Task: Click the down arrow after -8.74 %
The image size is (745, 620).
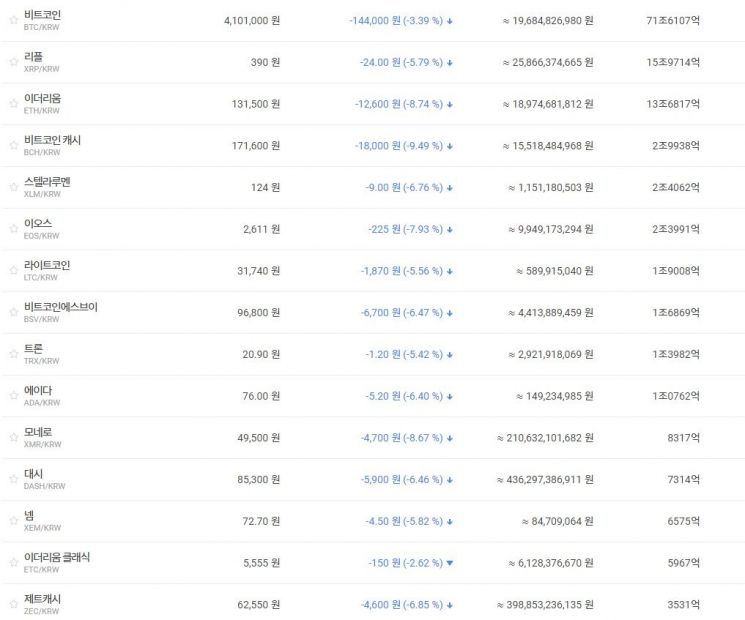Action: click(x=449, y=105)
